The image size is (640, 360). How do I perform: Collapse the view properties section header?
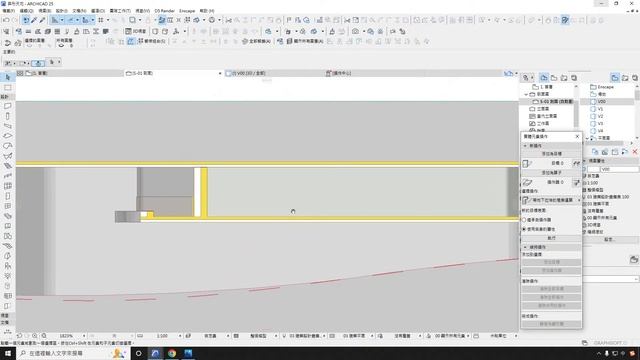pyautogui.click(x=585, y=161)
